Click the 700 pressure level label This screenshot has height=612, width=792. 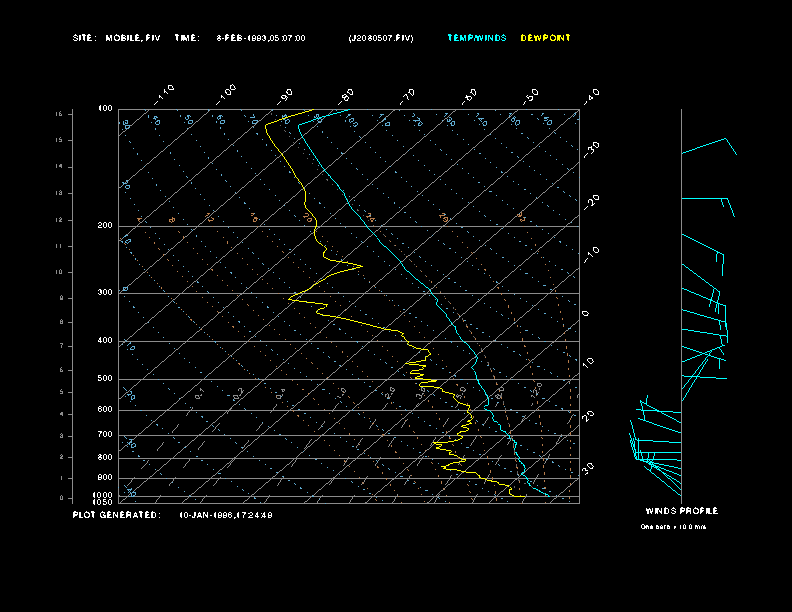tap(105, 435)
